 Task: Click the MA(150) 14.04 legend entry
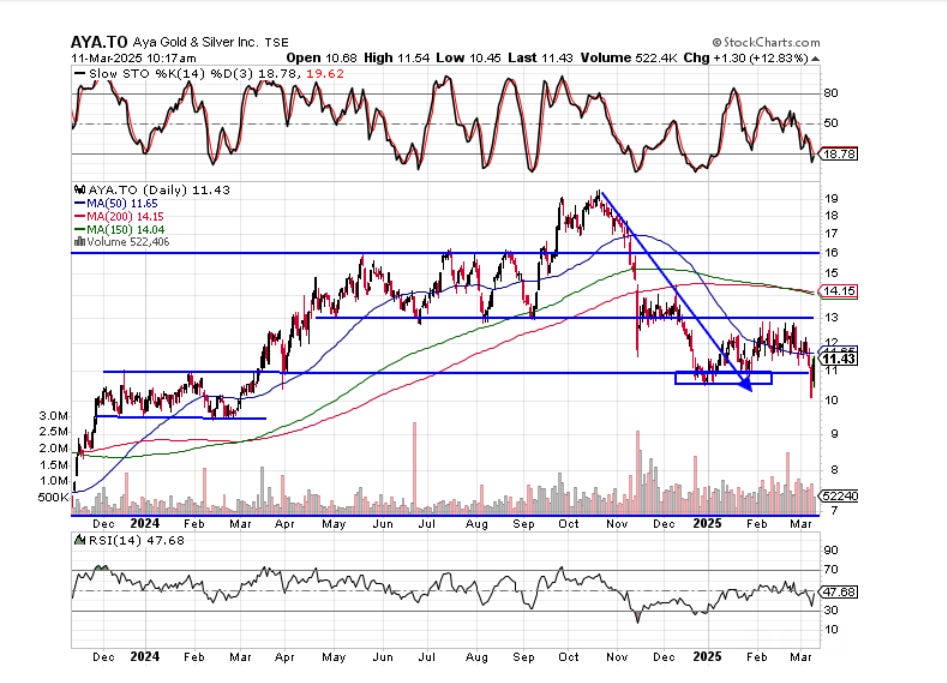(125, 229)
